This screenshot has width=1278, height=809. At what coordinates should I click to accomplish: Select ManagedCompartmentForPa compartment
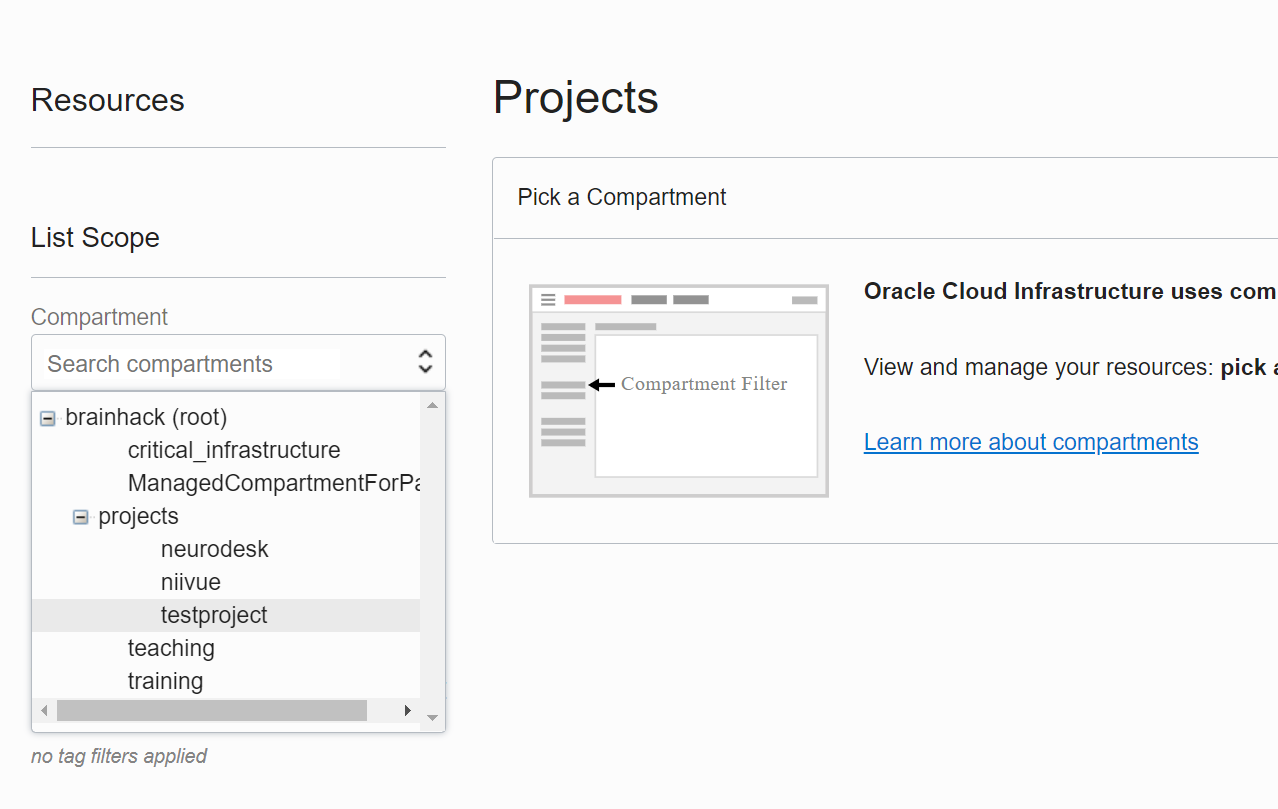coord(274,483)
